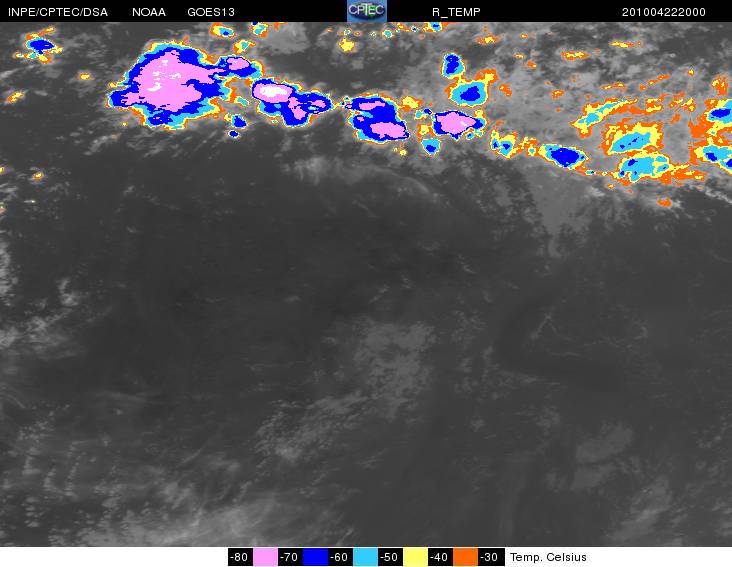The height and width of the screenshot is (567, 732).
Task: Click the white-topped pink storm core
Action: tap(274, 91)
